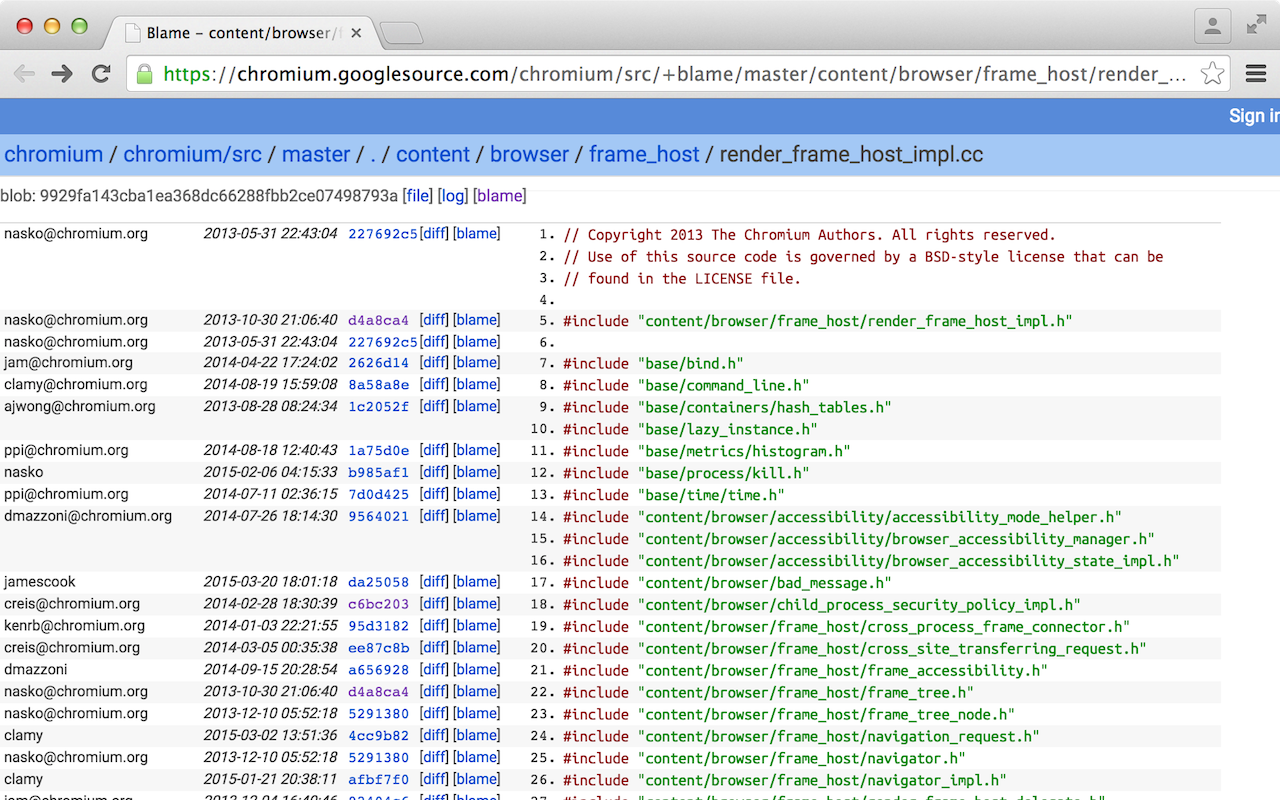Open blame on the 2626d14 row

(x=477, y=363)
